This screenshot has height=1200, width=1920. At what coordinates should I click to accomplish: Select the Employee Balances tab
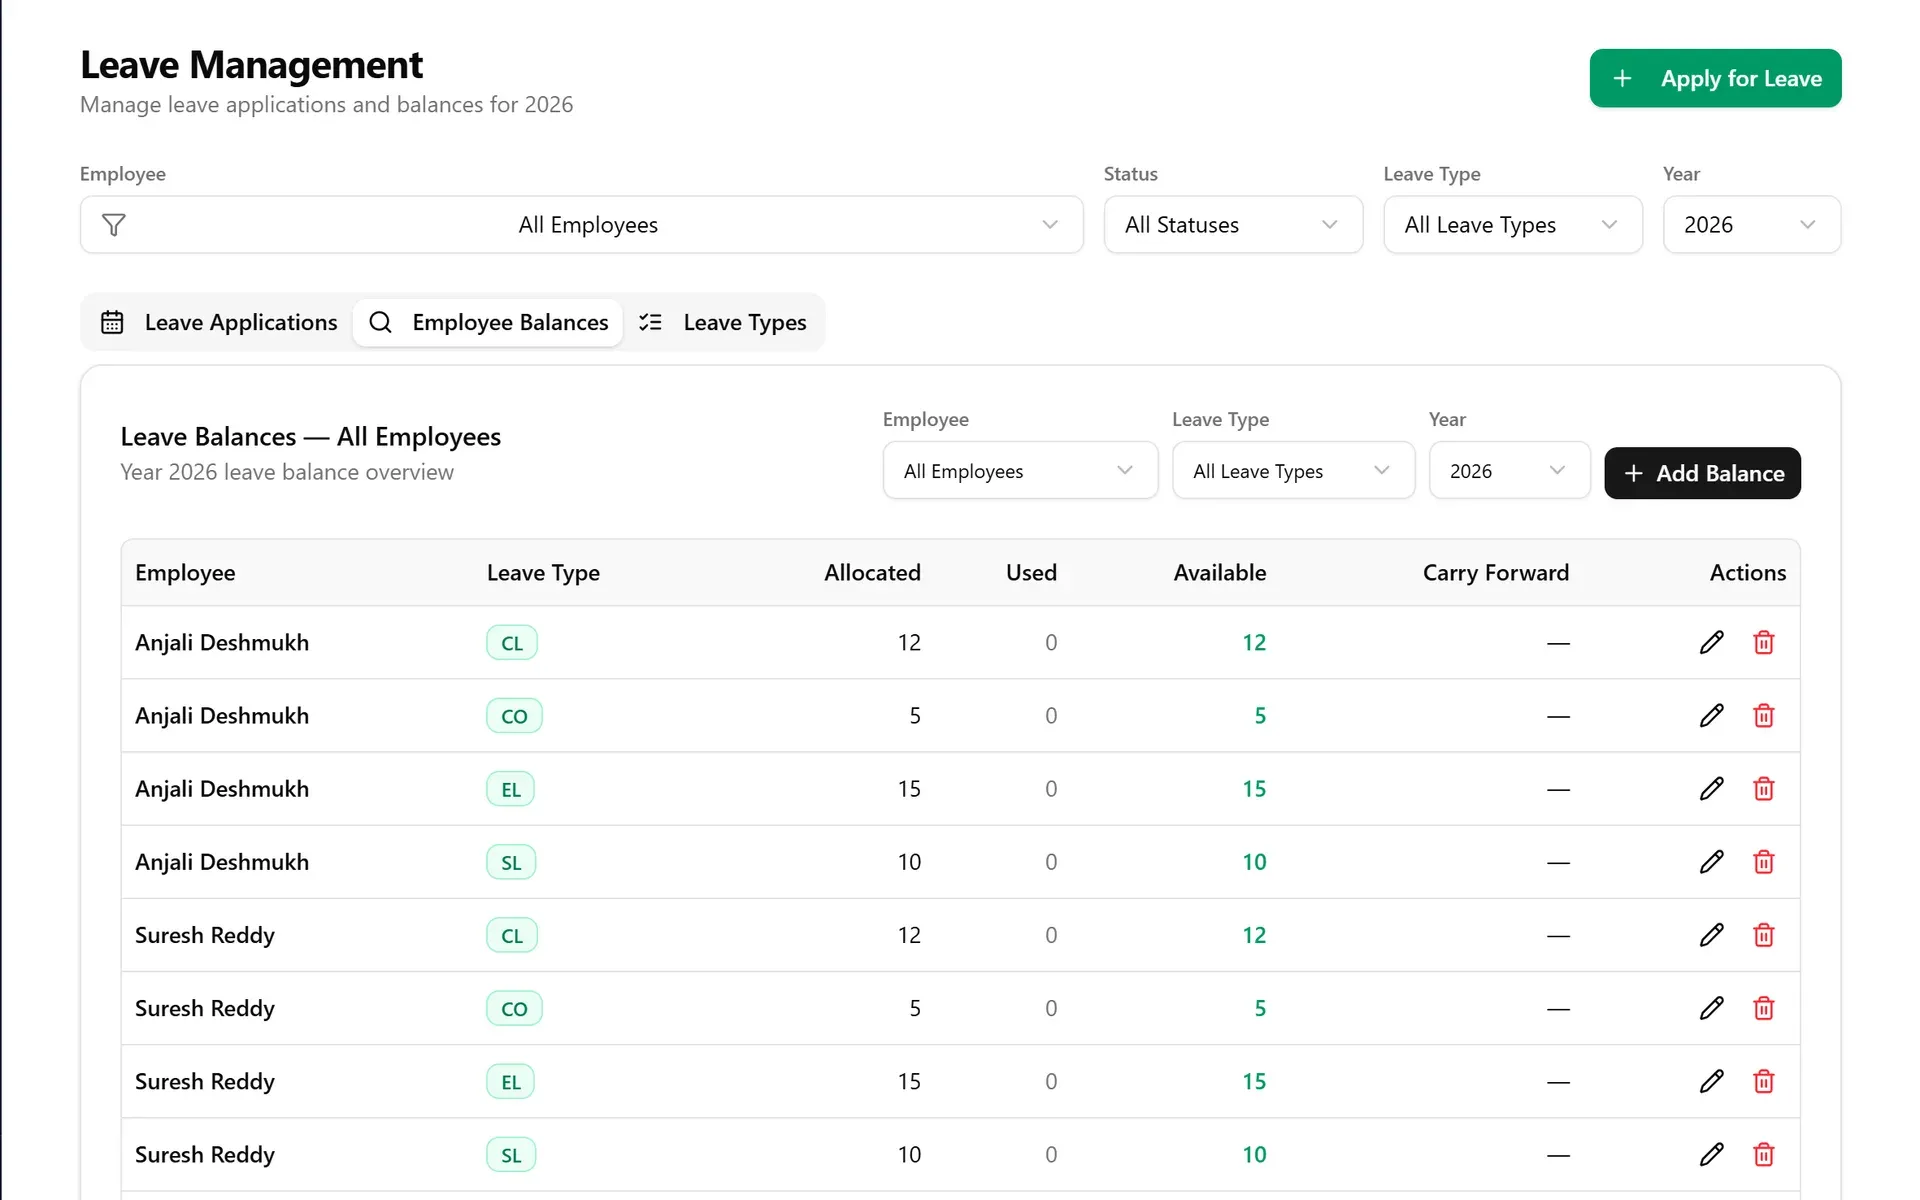(x=488, y=322)
